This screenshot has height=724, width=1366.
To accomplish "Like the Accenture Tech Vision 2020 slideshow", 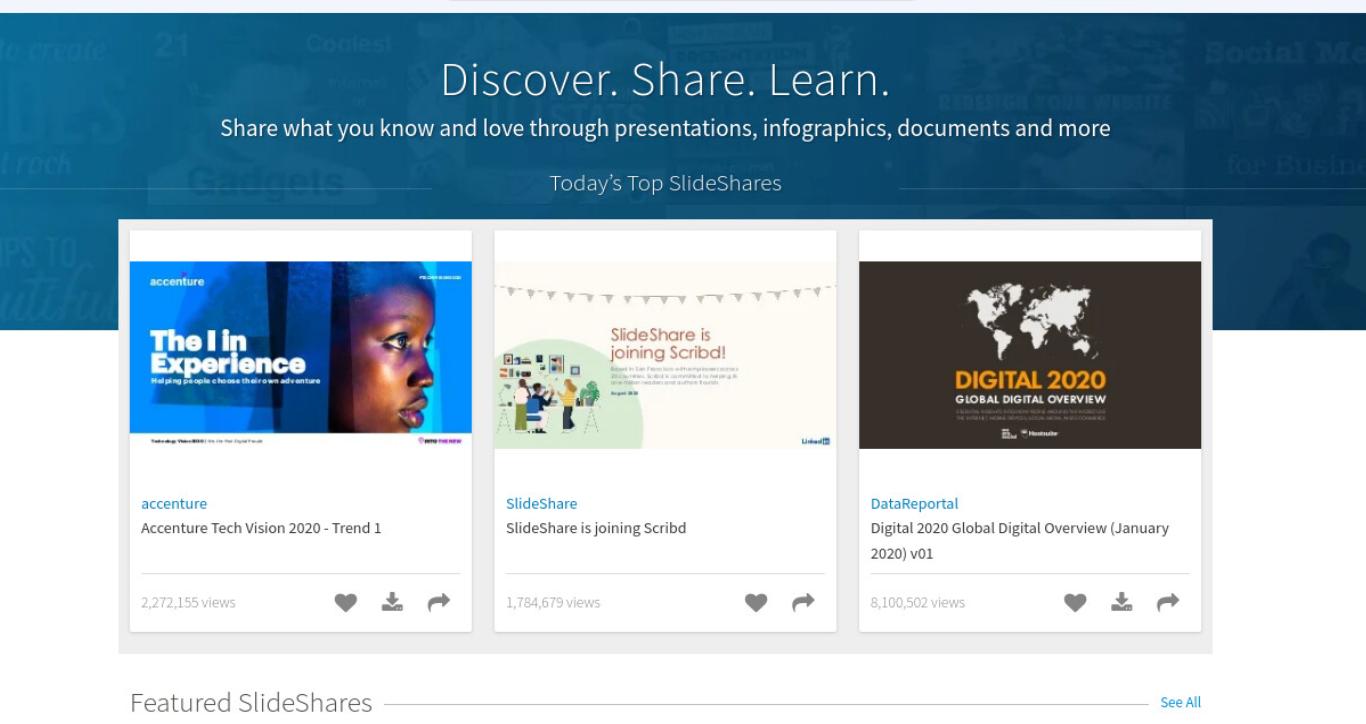I will (x=345, y=602).
